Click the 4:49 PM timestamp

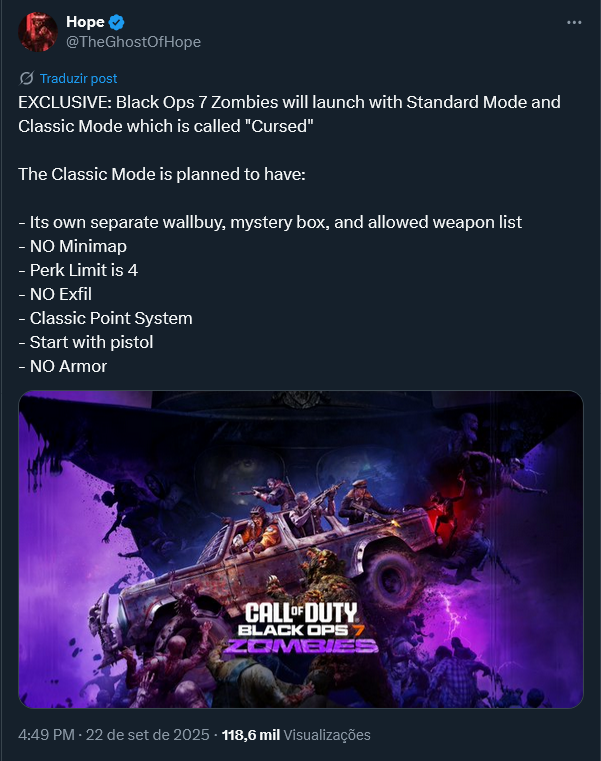click(47, 735)
